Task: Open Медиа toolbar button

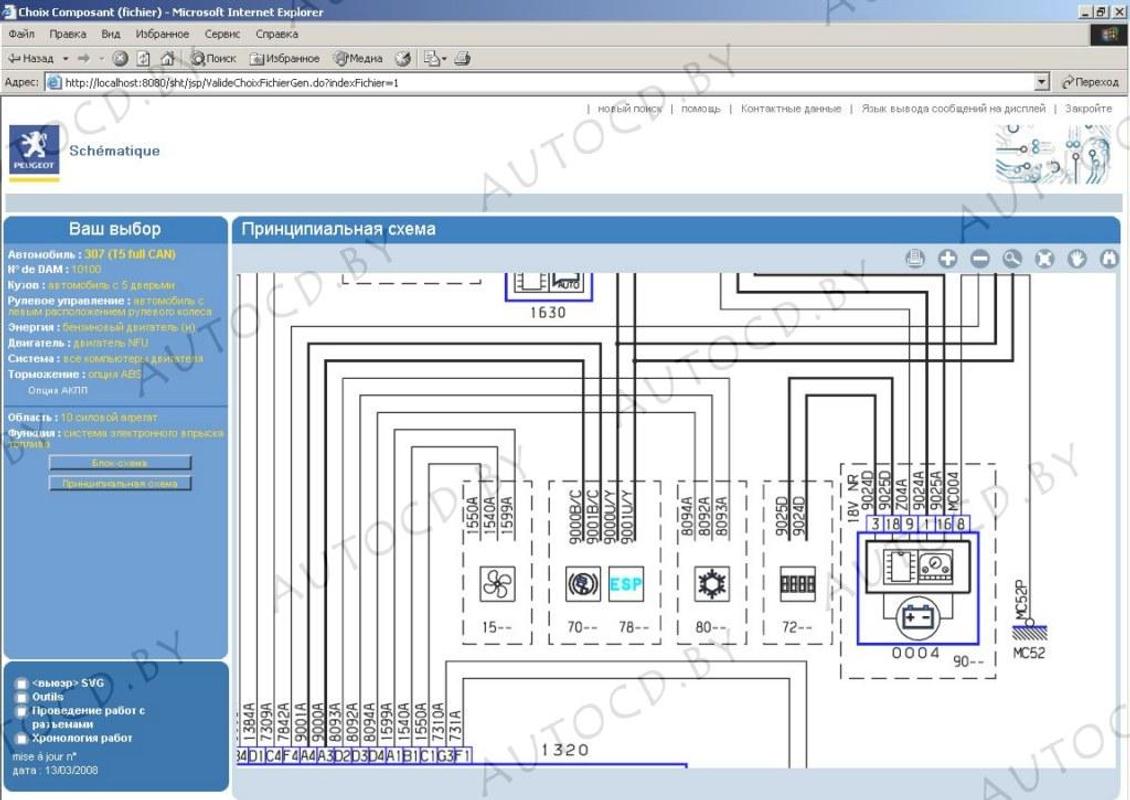Action: (x=358, y=58)
